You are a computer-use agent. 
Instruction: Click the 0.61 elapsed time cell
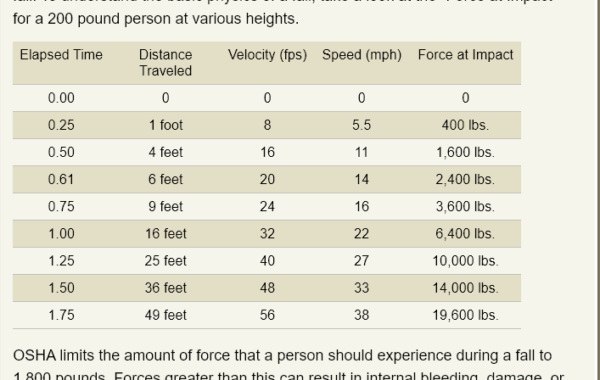pos(61,179)
